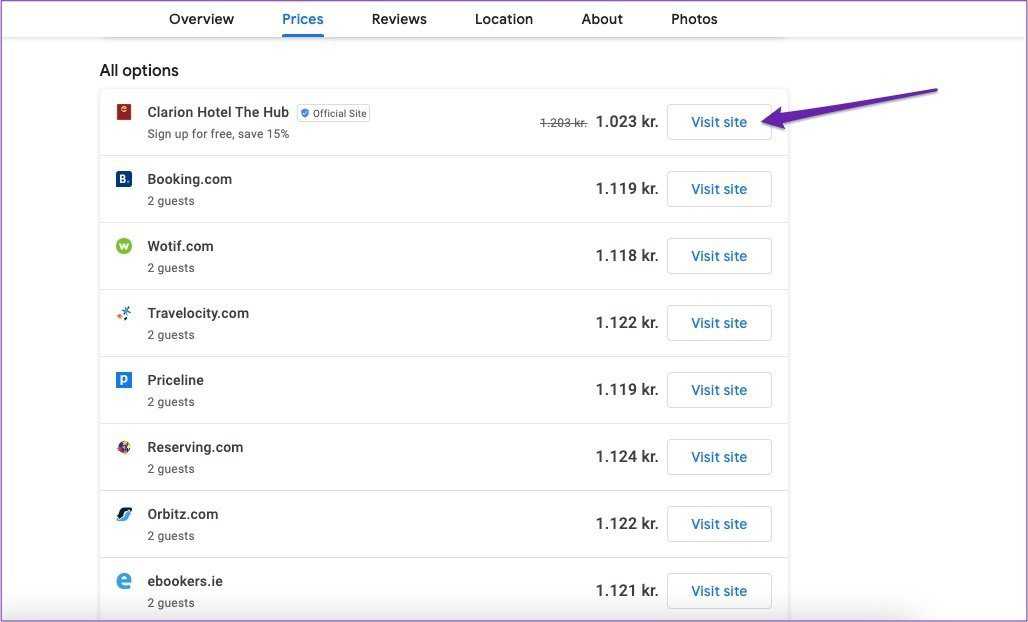
Task: Visit site for Clarion Hotel The Hub
Action: coord(719,122)
